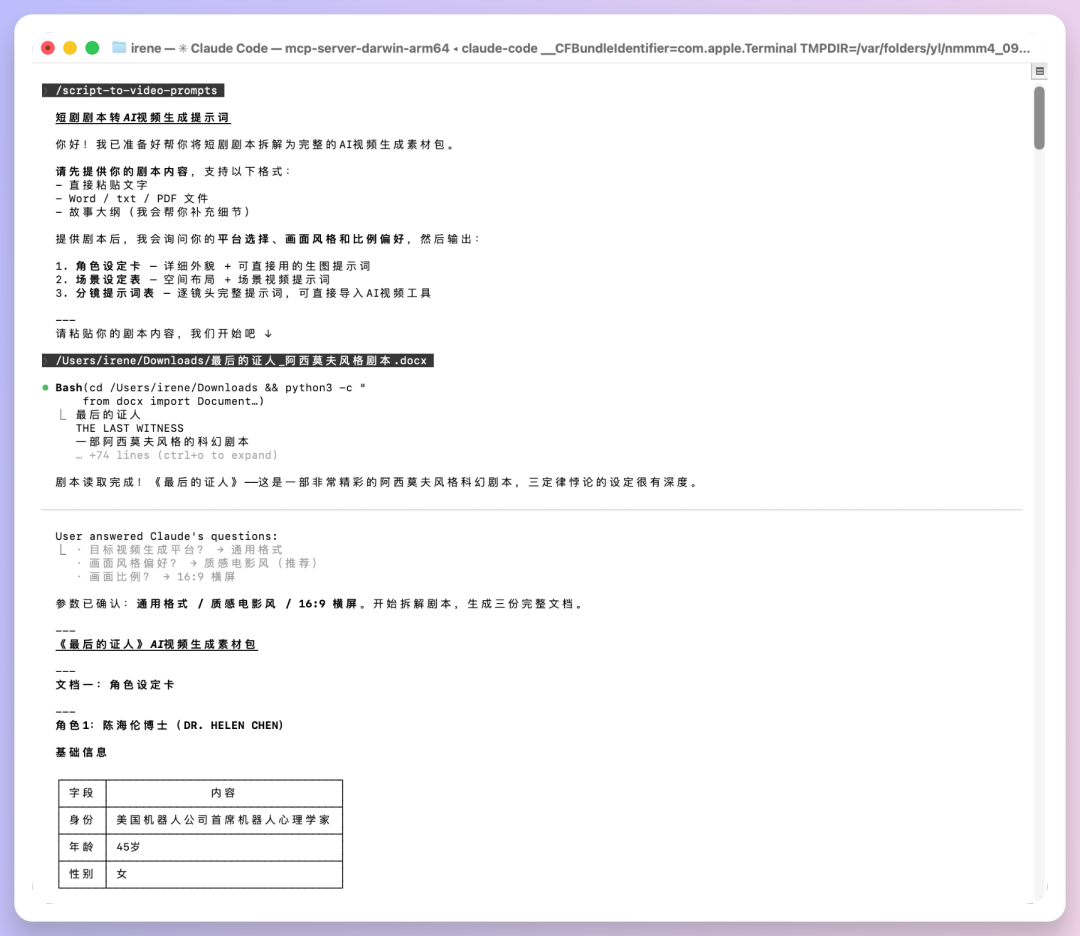1080x936 pixels.
Task: Click the line 剧本读取完成！
Action: [x=377, y=483]
